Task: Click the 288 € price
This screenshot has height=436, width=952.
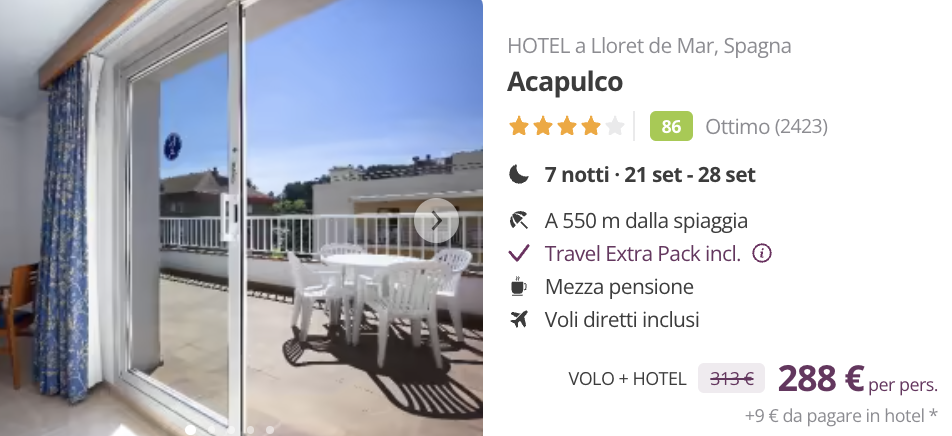Action: click(820, 378)
